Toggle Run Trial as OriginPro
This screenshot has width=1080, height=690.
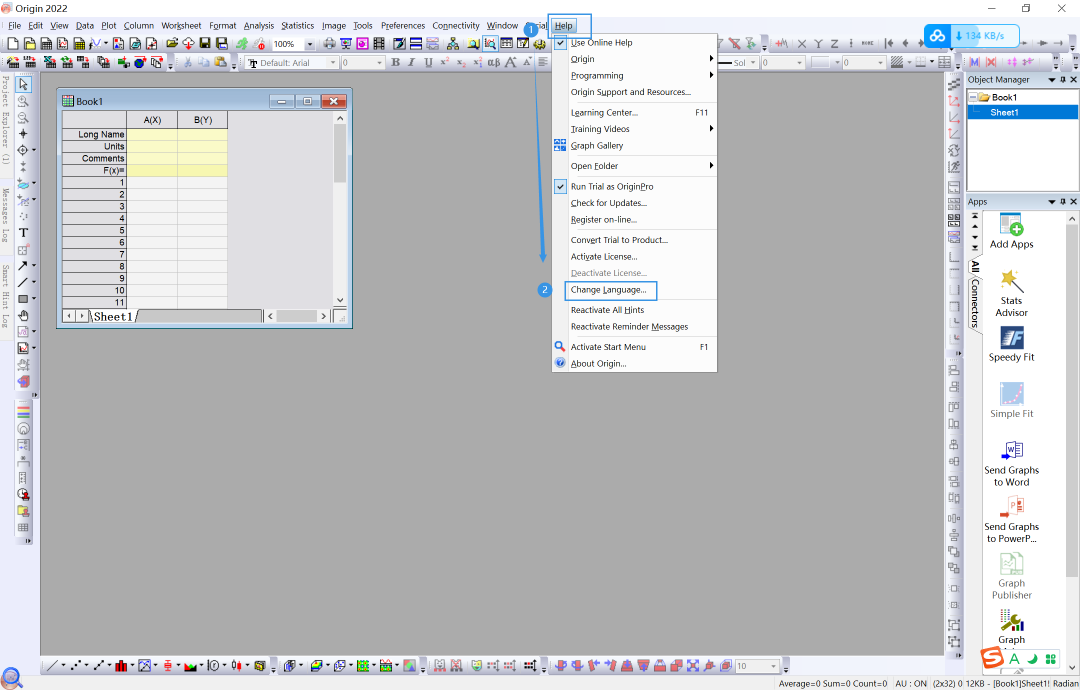pos(612,187)
